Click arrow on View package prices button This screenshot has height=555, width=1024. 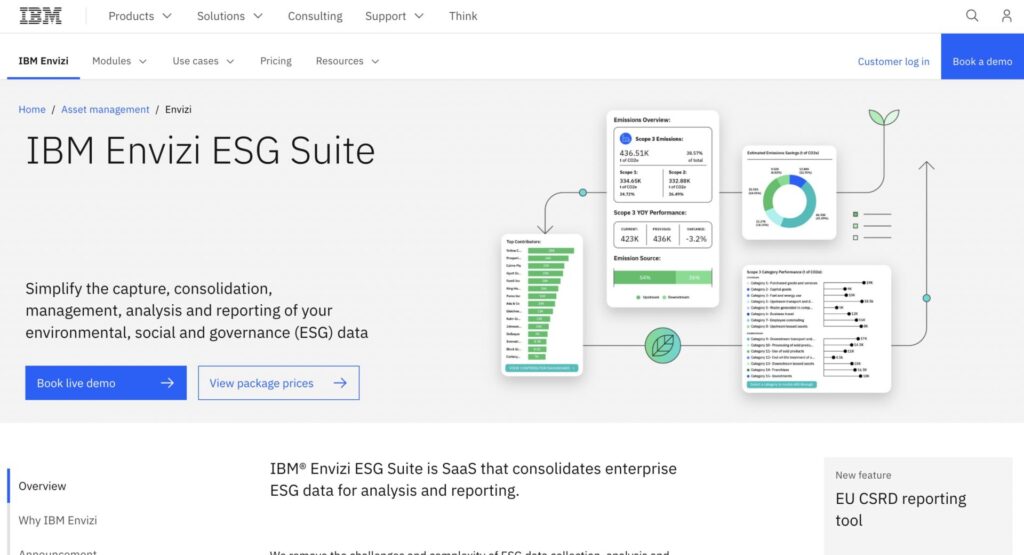coord(340,383)
